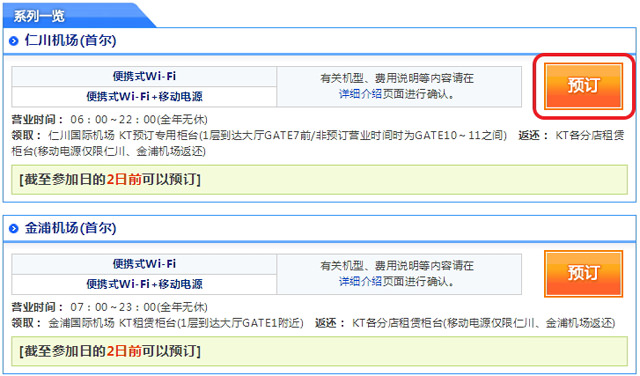
Task: Click the 预订 button for 仁川机场
Action: click(583, 86)
